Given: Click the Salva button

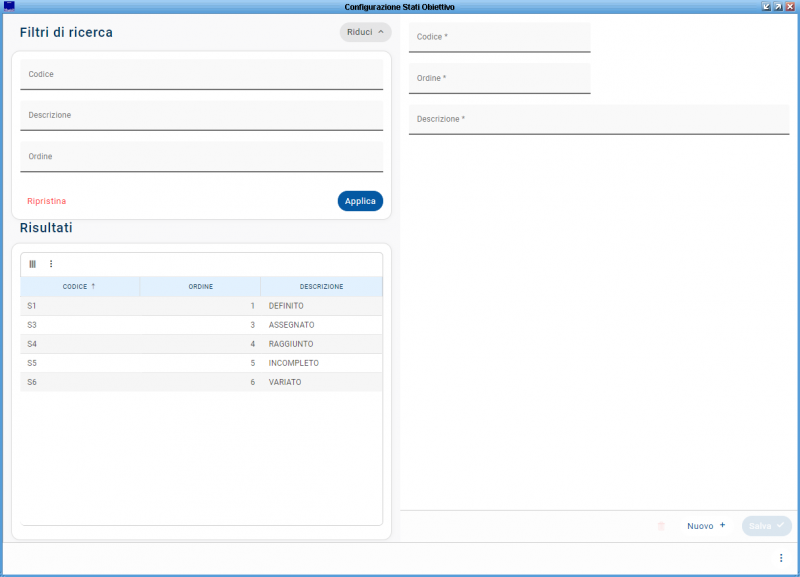Looking at the screenshot, I should pos(766,526).
